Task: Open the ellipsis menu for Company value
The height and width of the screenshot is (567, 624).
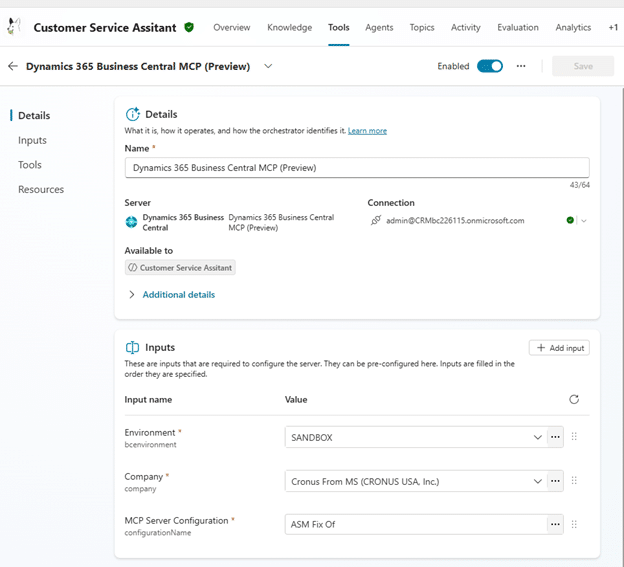Action: click(x=555, y=481)
